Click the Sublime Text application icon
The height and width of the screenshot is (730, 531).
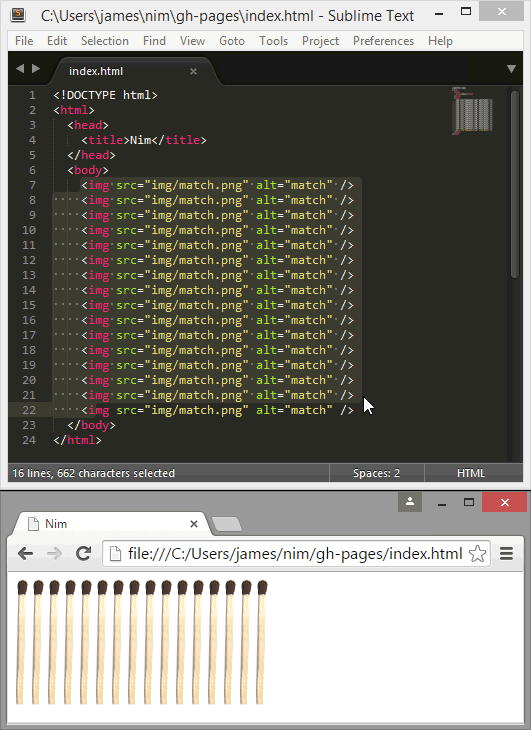click(x=18, y=14)
